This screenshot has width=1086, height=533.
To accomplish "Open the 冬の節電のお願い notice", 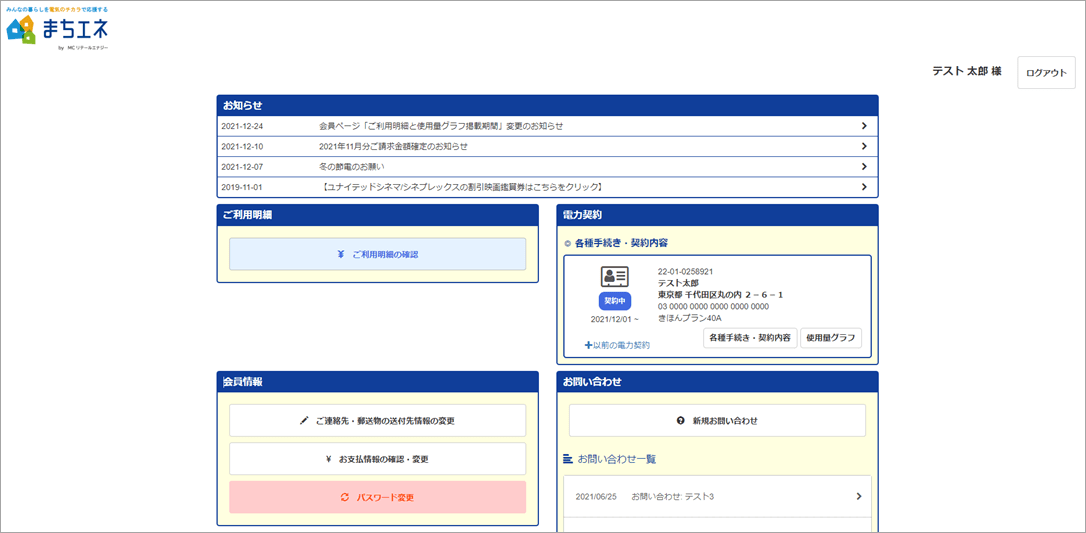I will coord(351,166).
